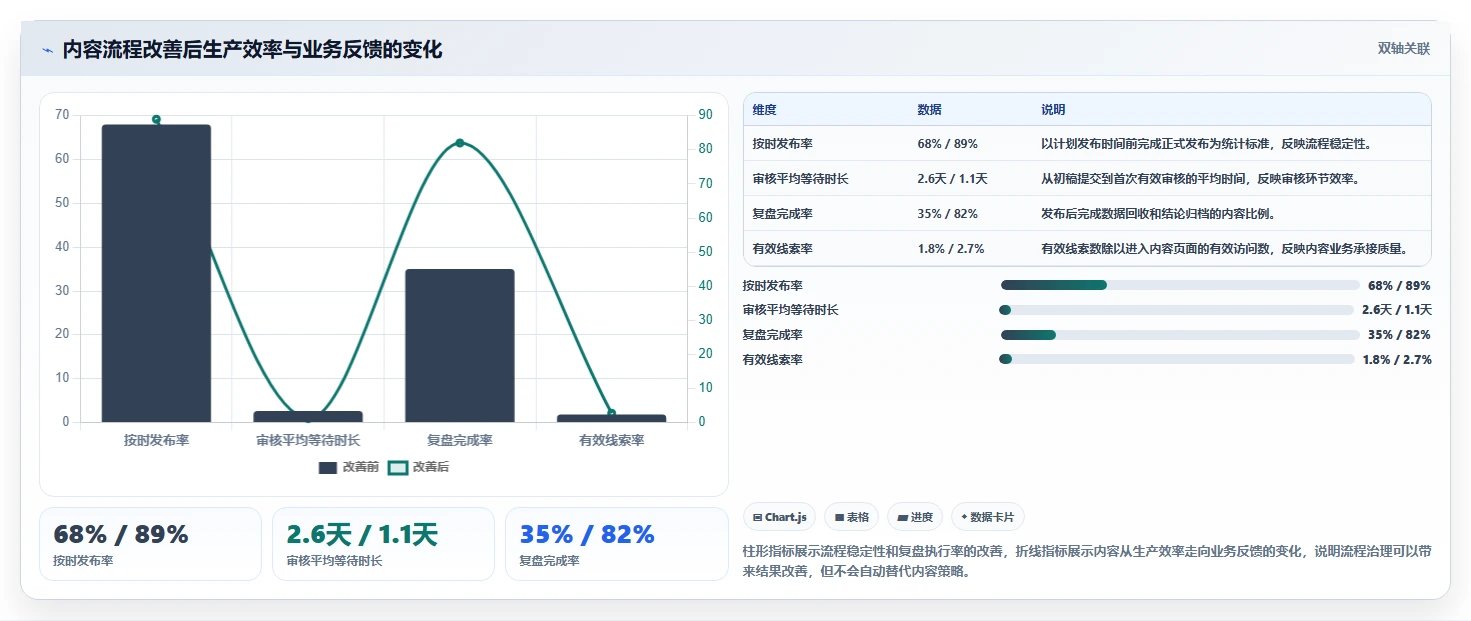This screenshot has height=621, width=1471.
Task: Click description starting 以计划发布时间前完成
Action: (x=1205, y=144)
